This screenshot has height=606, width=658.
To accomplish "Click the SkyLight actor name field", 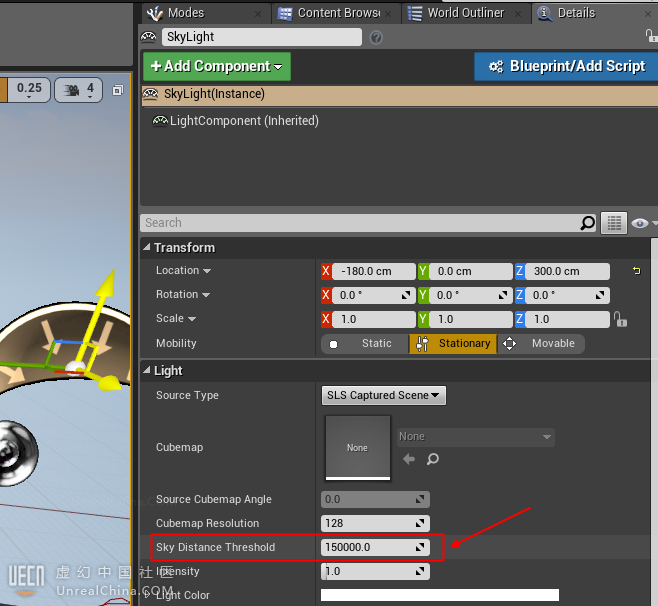I will (262, 37).
